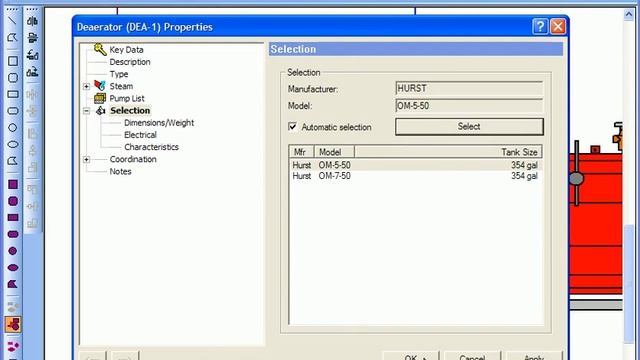The width and height of the screenshot is (640, 360).
Task: Confirm the dialog with OK
Action: click(x=411, y=356)
